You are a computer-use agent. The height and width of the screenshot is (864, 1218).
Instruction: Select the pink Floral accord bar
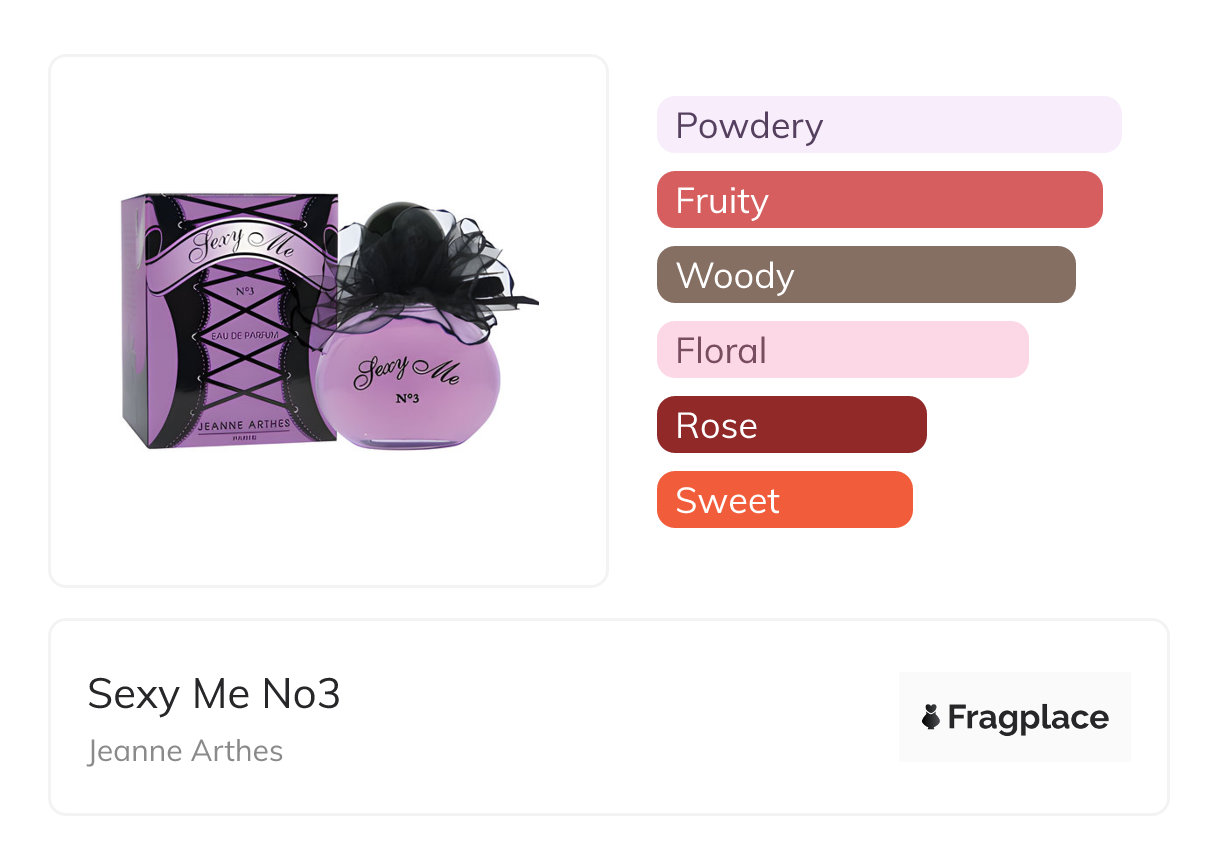(842, 350)
